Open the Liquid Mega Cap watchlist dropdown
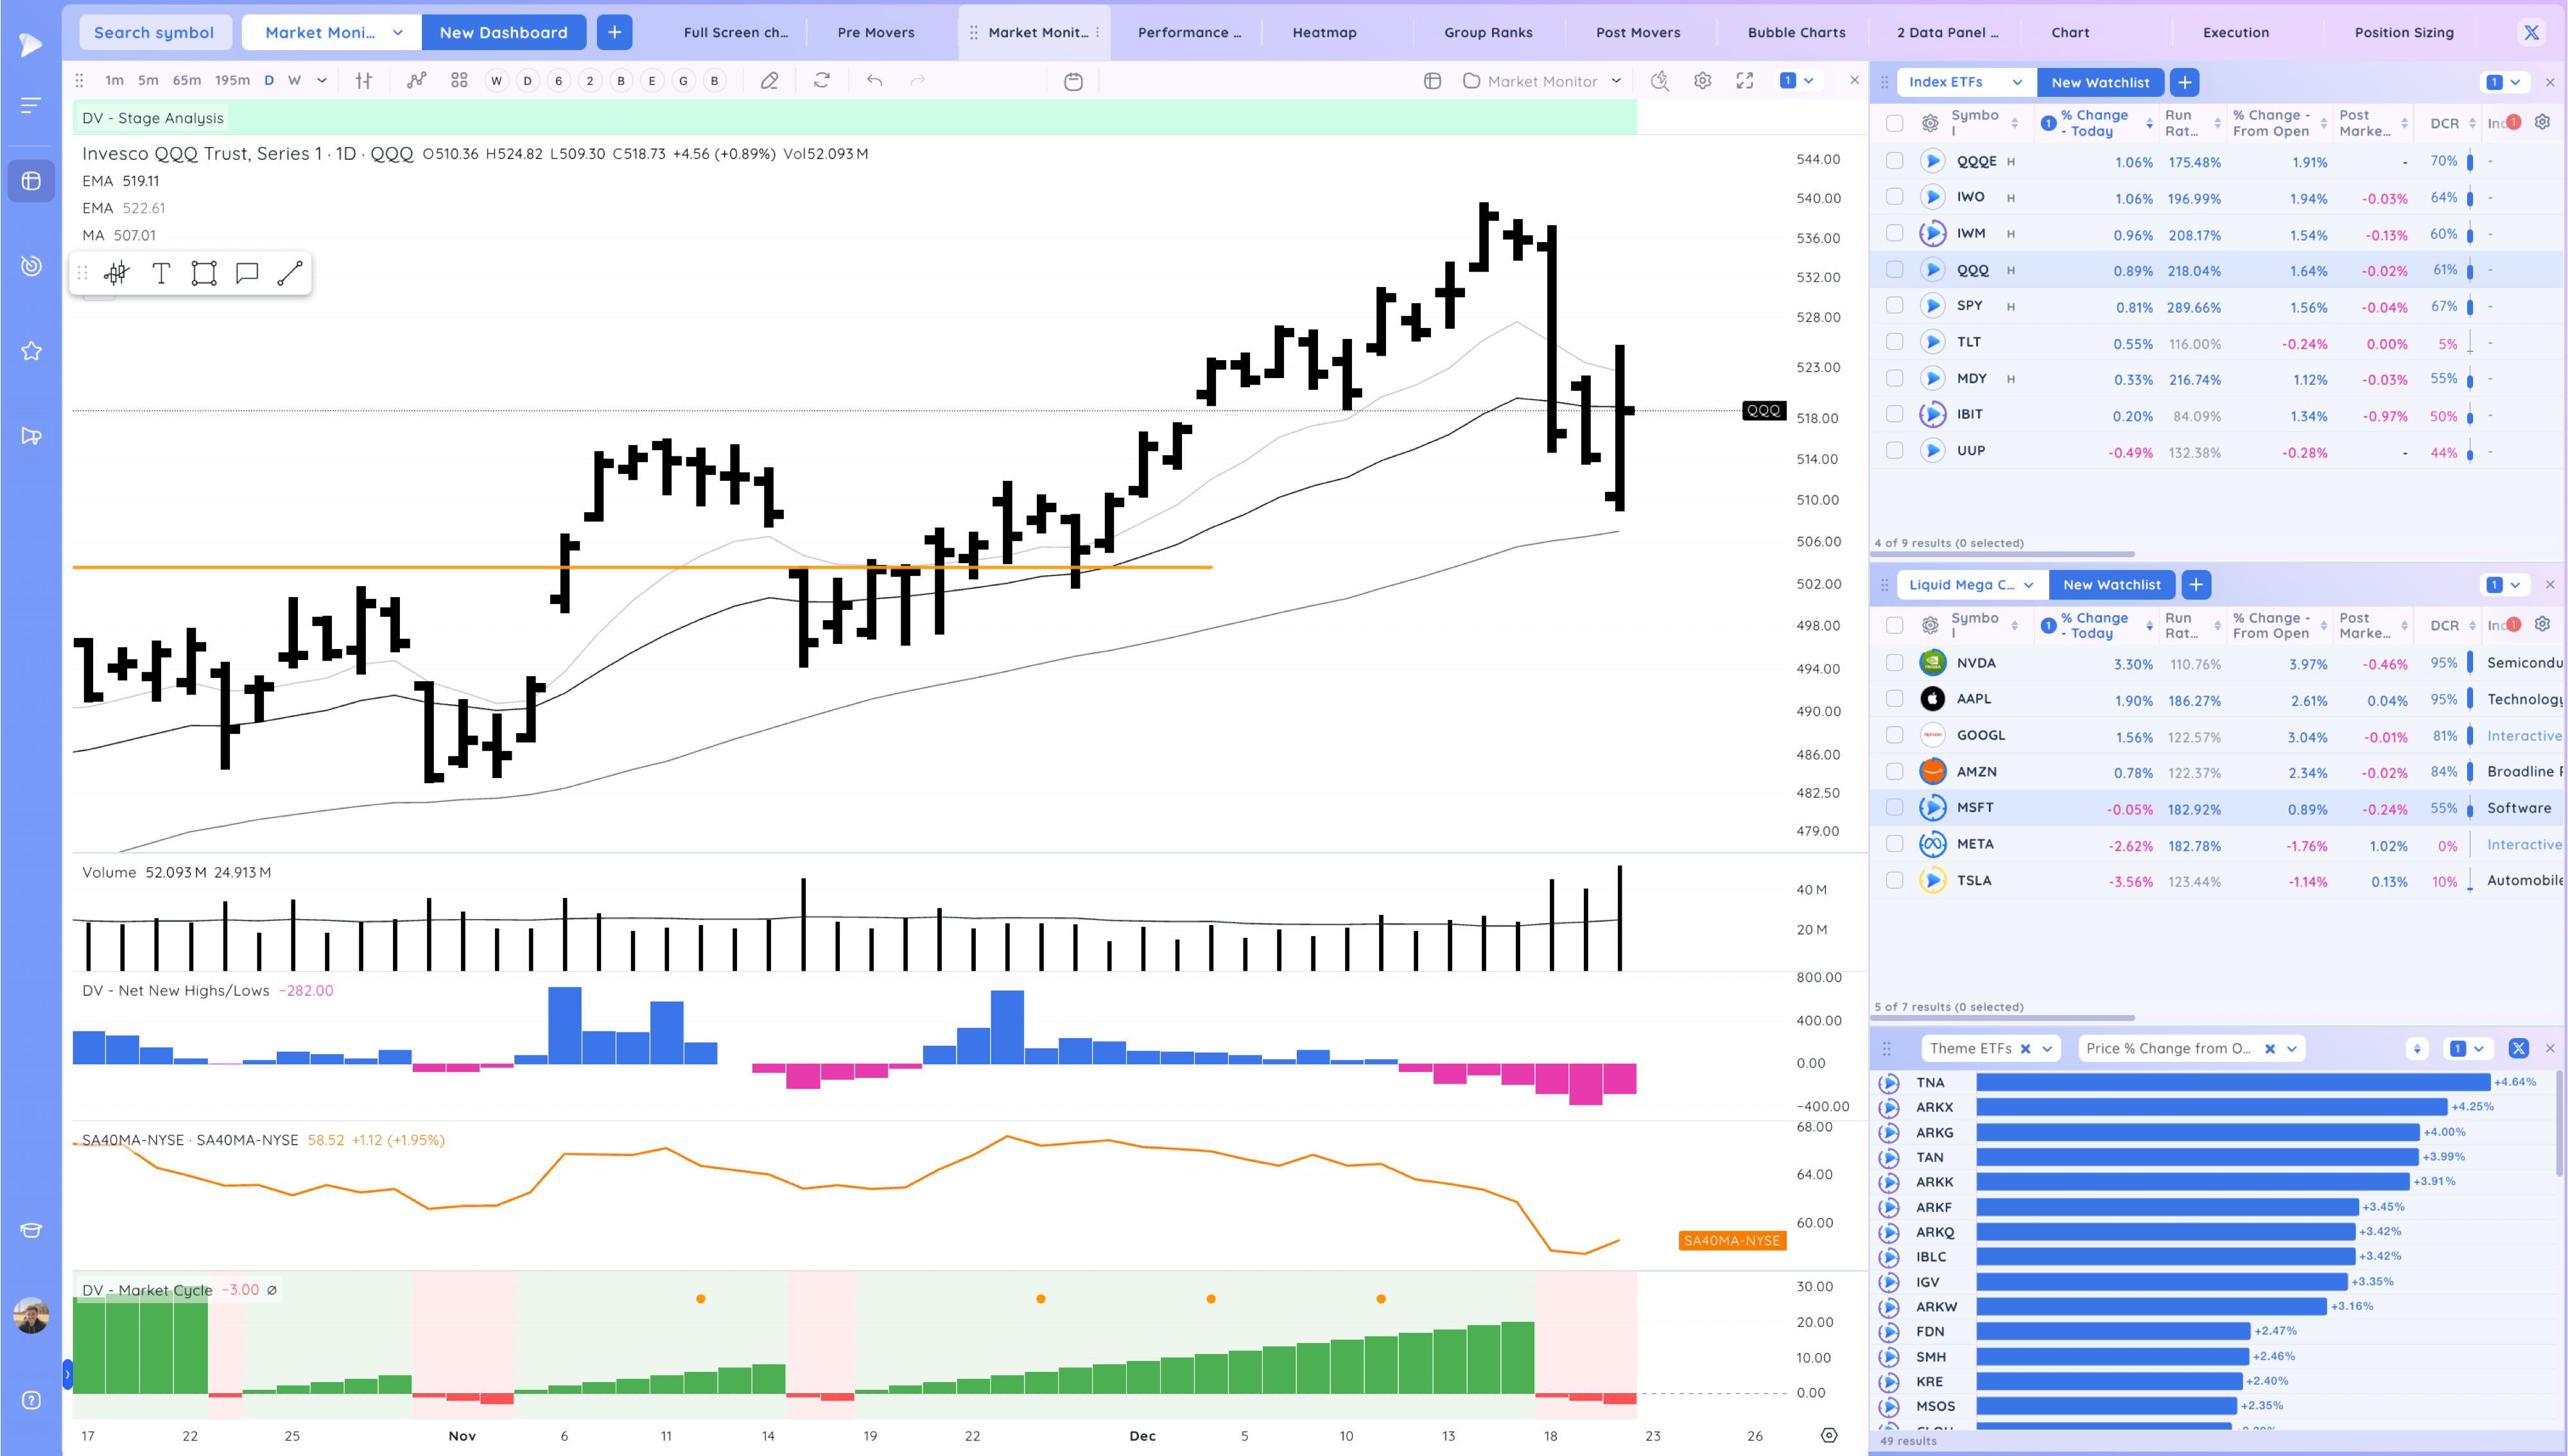Viewport: 2568px width, 1456px height. coord(2028,585)
